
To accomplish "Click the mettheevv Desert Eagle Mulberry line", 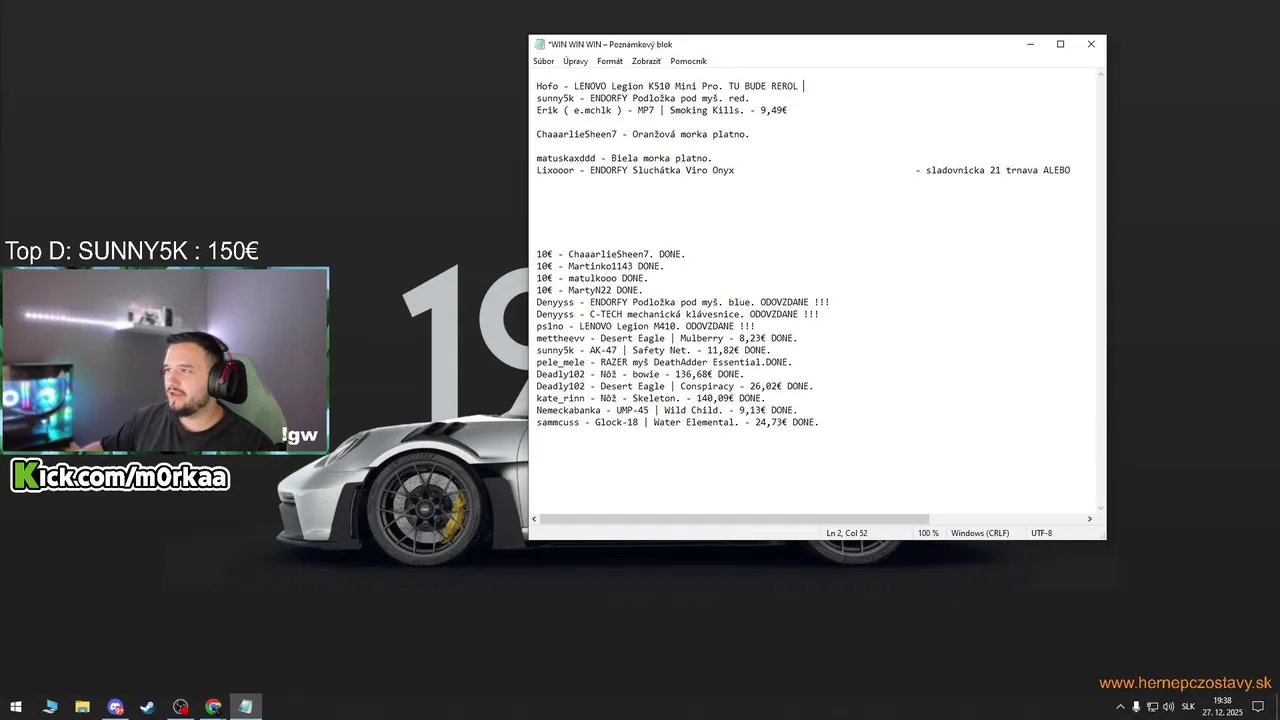I will click(666, 338).
